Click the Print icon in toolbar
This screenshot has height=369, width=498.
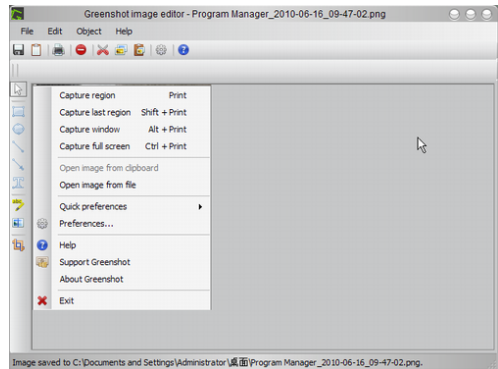(58, 50)
